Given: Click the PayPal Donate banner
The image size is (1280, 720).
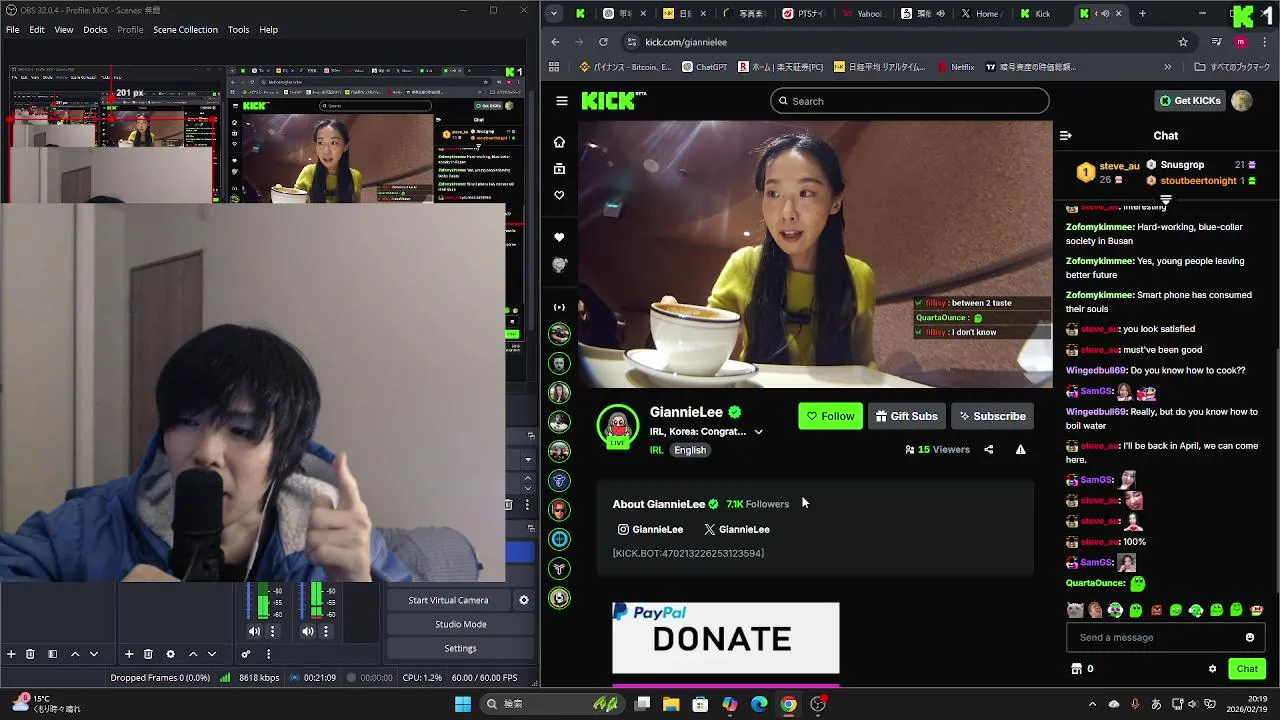Looking at the screenshot, I should [x=726, y=638].
